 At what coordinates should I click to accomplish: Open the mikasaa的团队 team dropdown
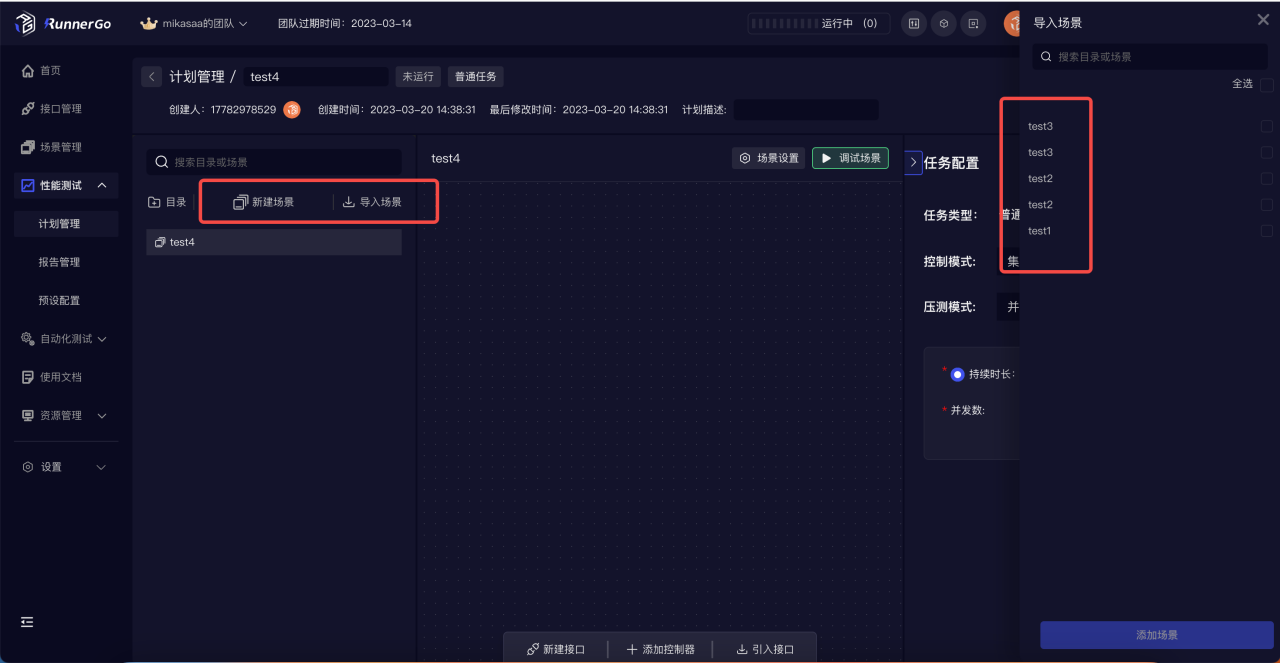pos(194,23)
